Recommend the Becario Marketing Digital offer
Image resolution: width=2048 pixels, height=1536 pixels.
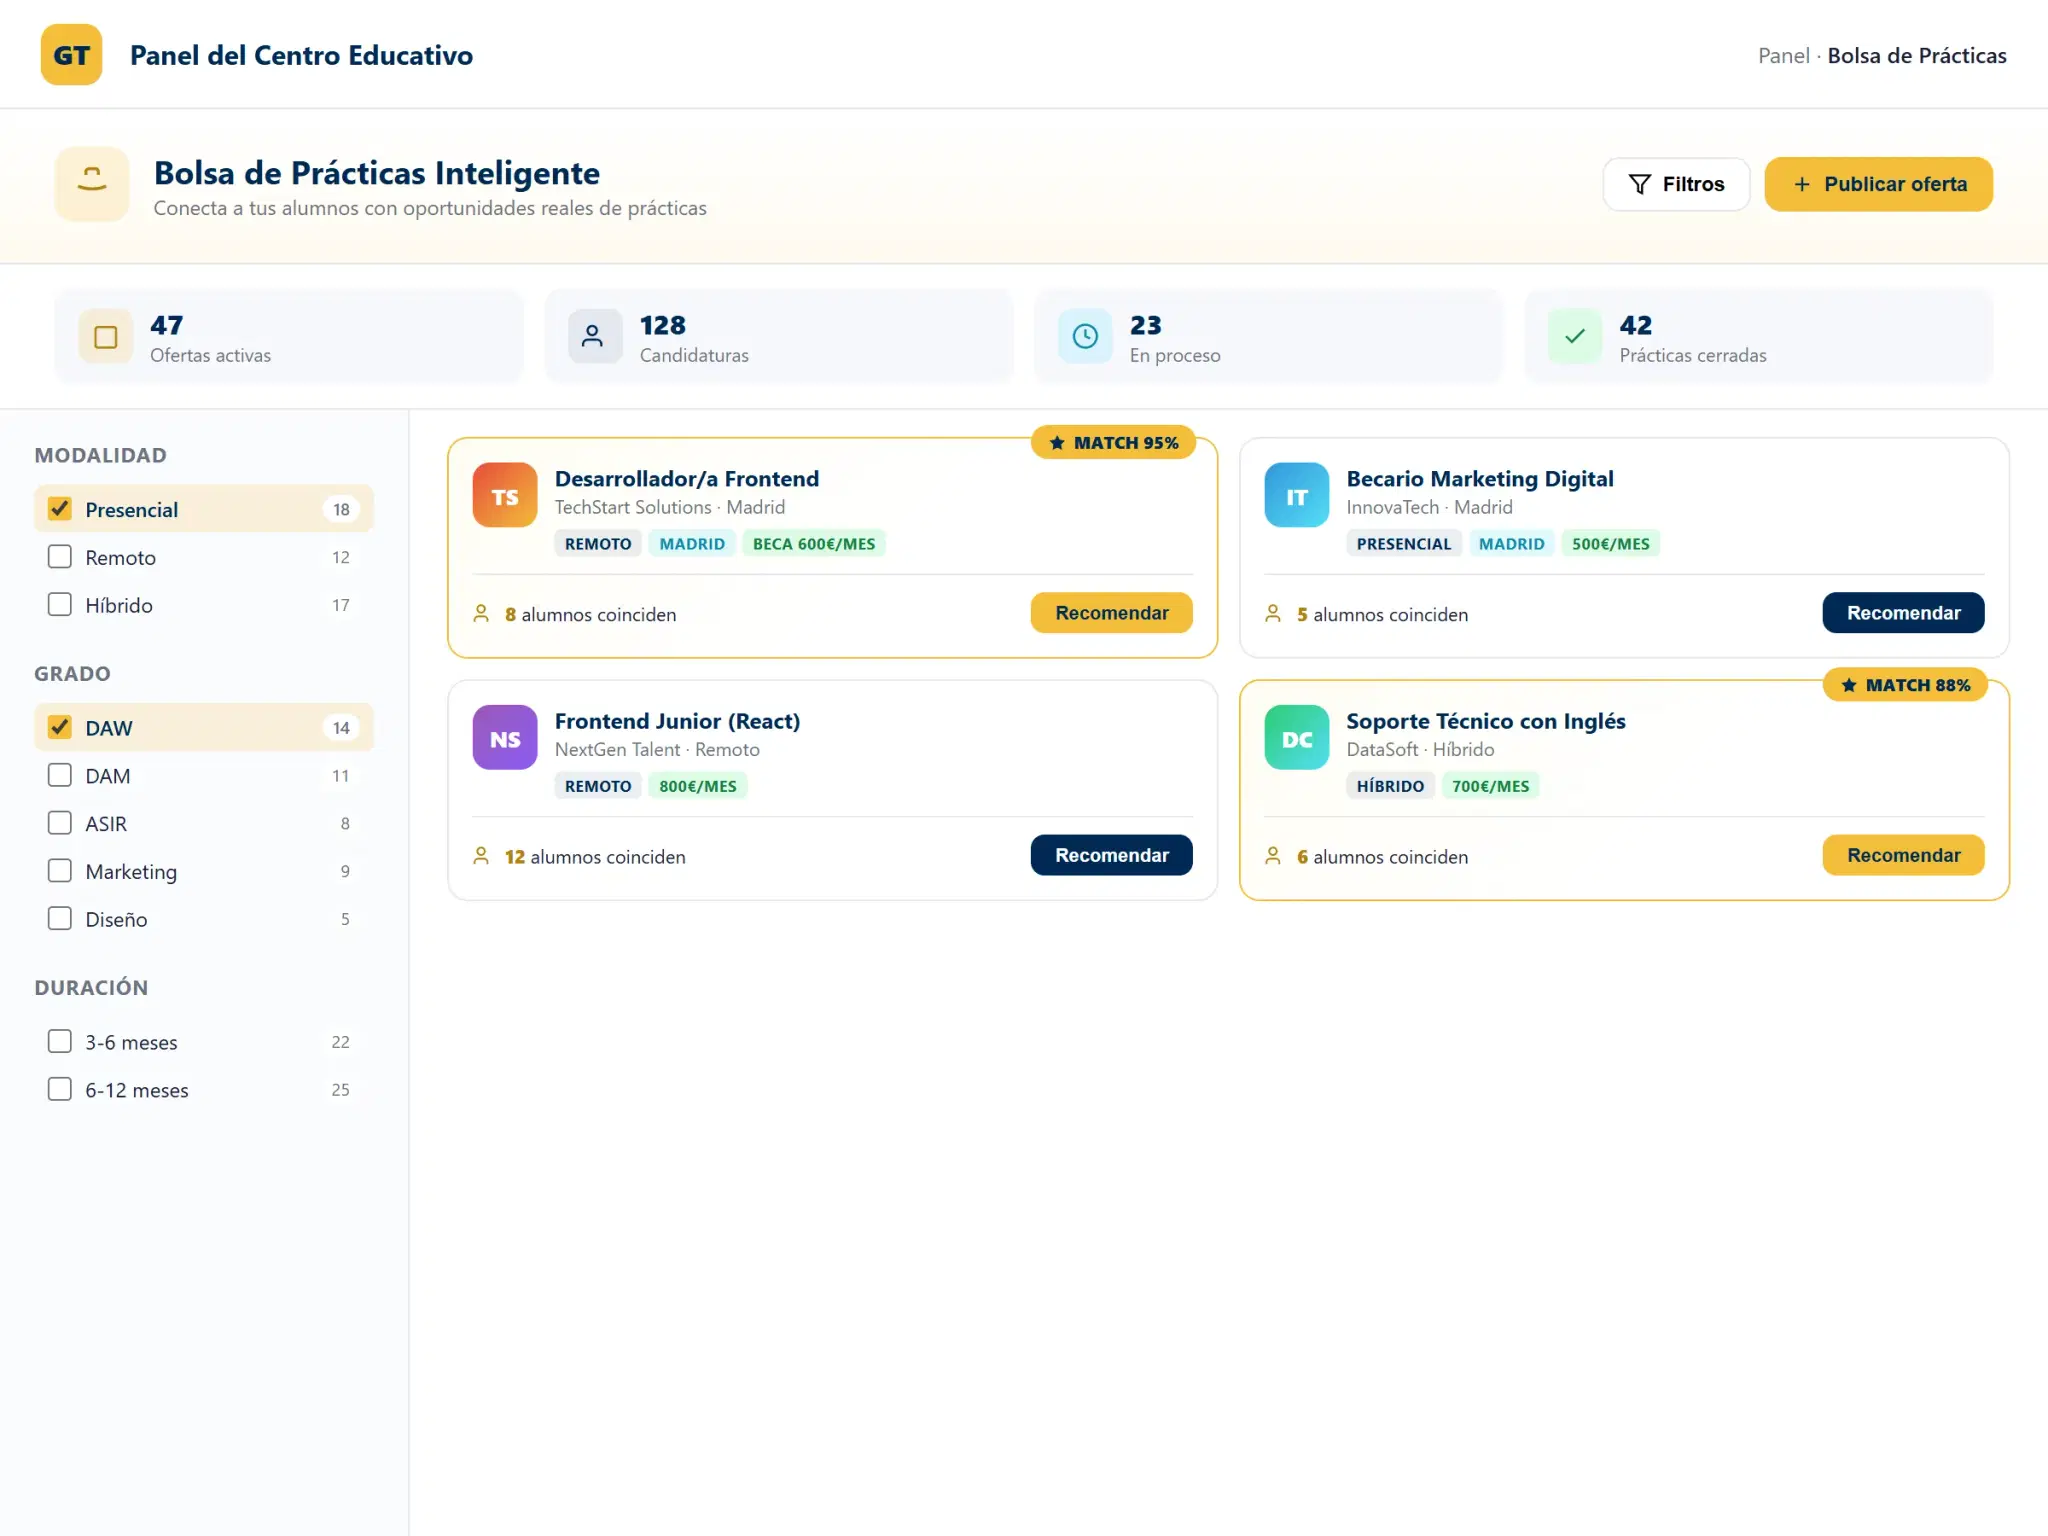click(1903, 613)
